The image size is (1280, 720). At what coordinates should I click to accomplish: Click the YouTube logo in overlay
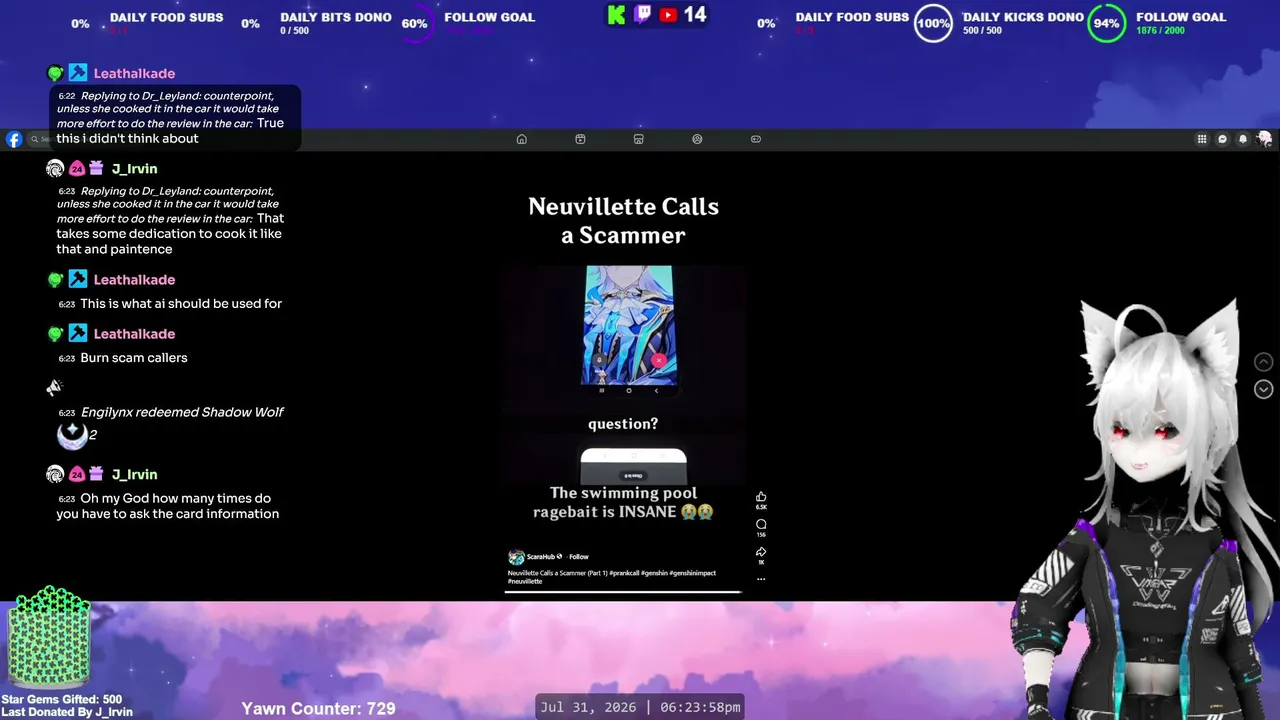point(668,15)
